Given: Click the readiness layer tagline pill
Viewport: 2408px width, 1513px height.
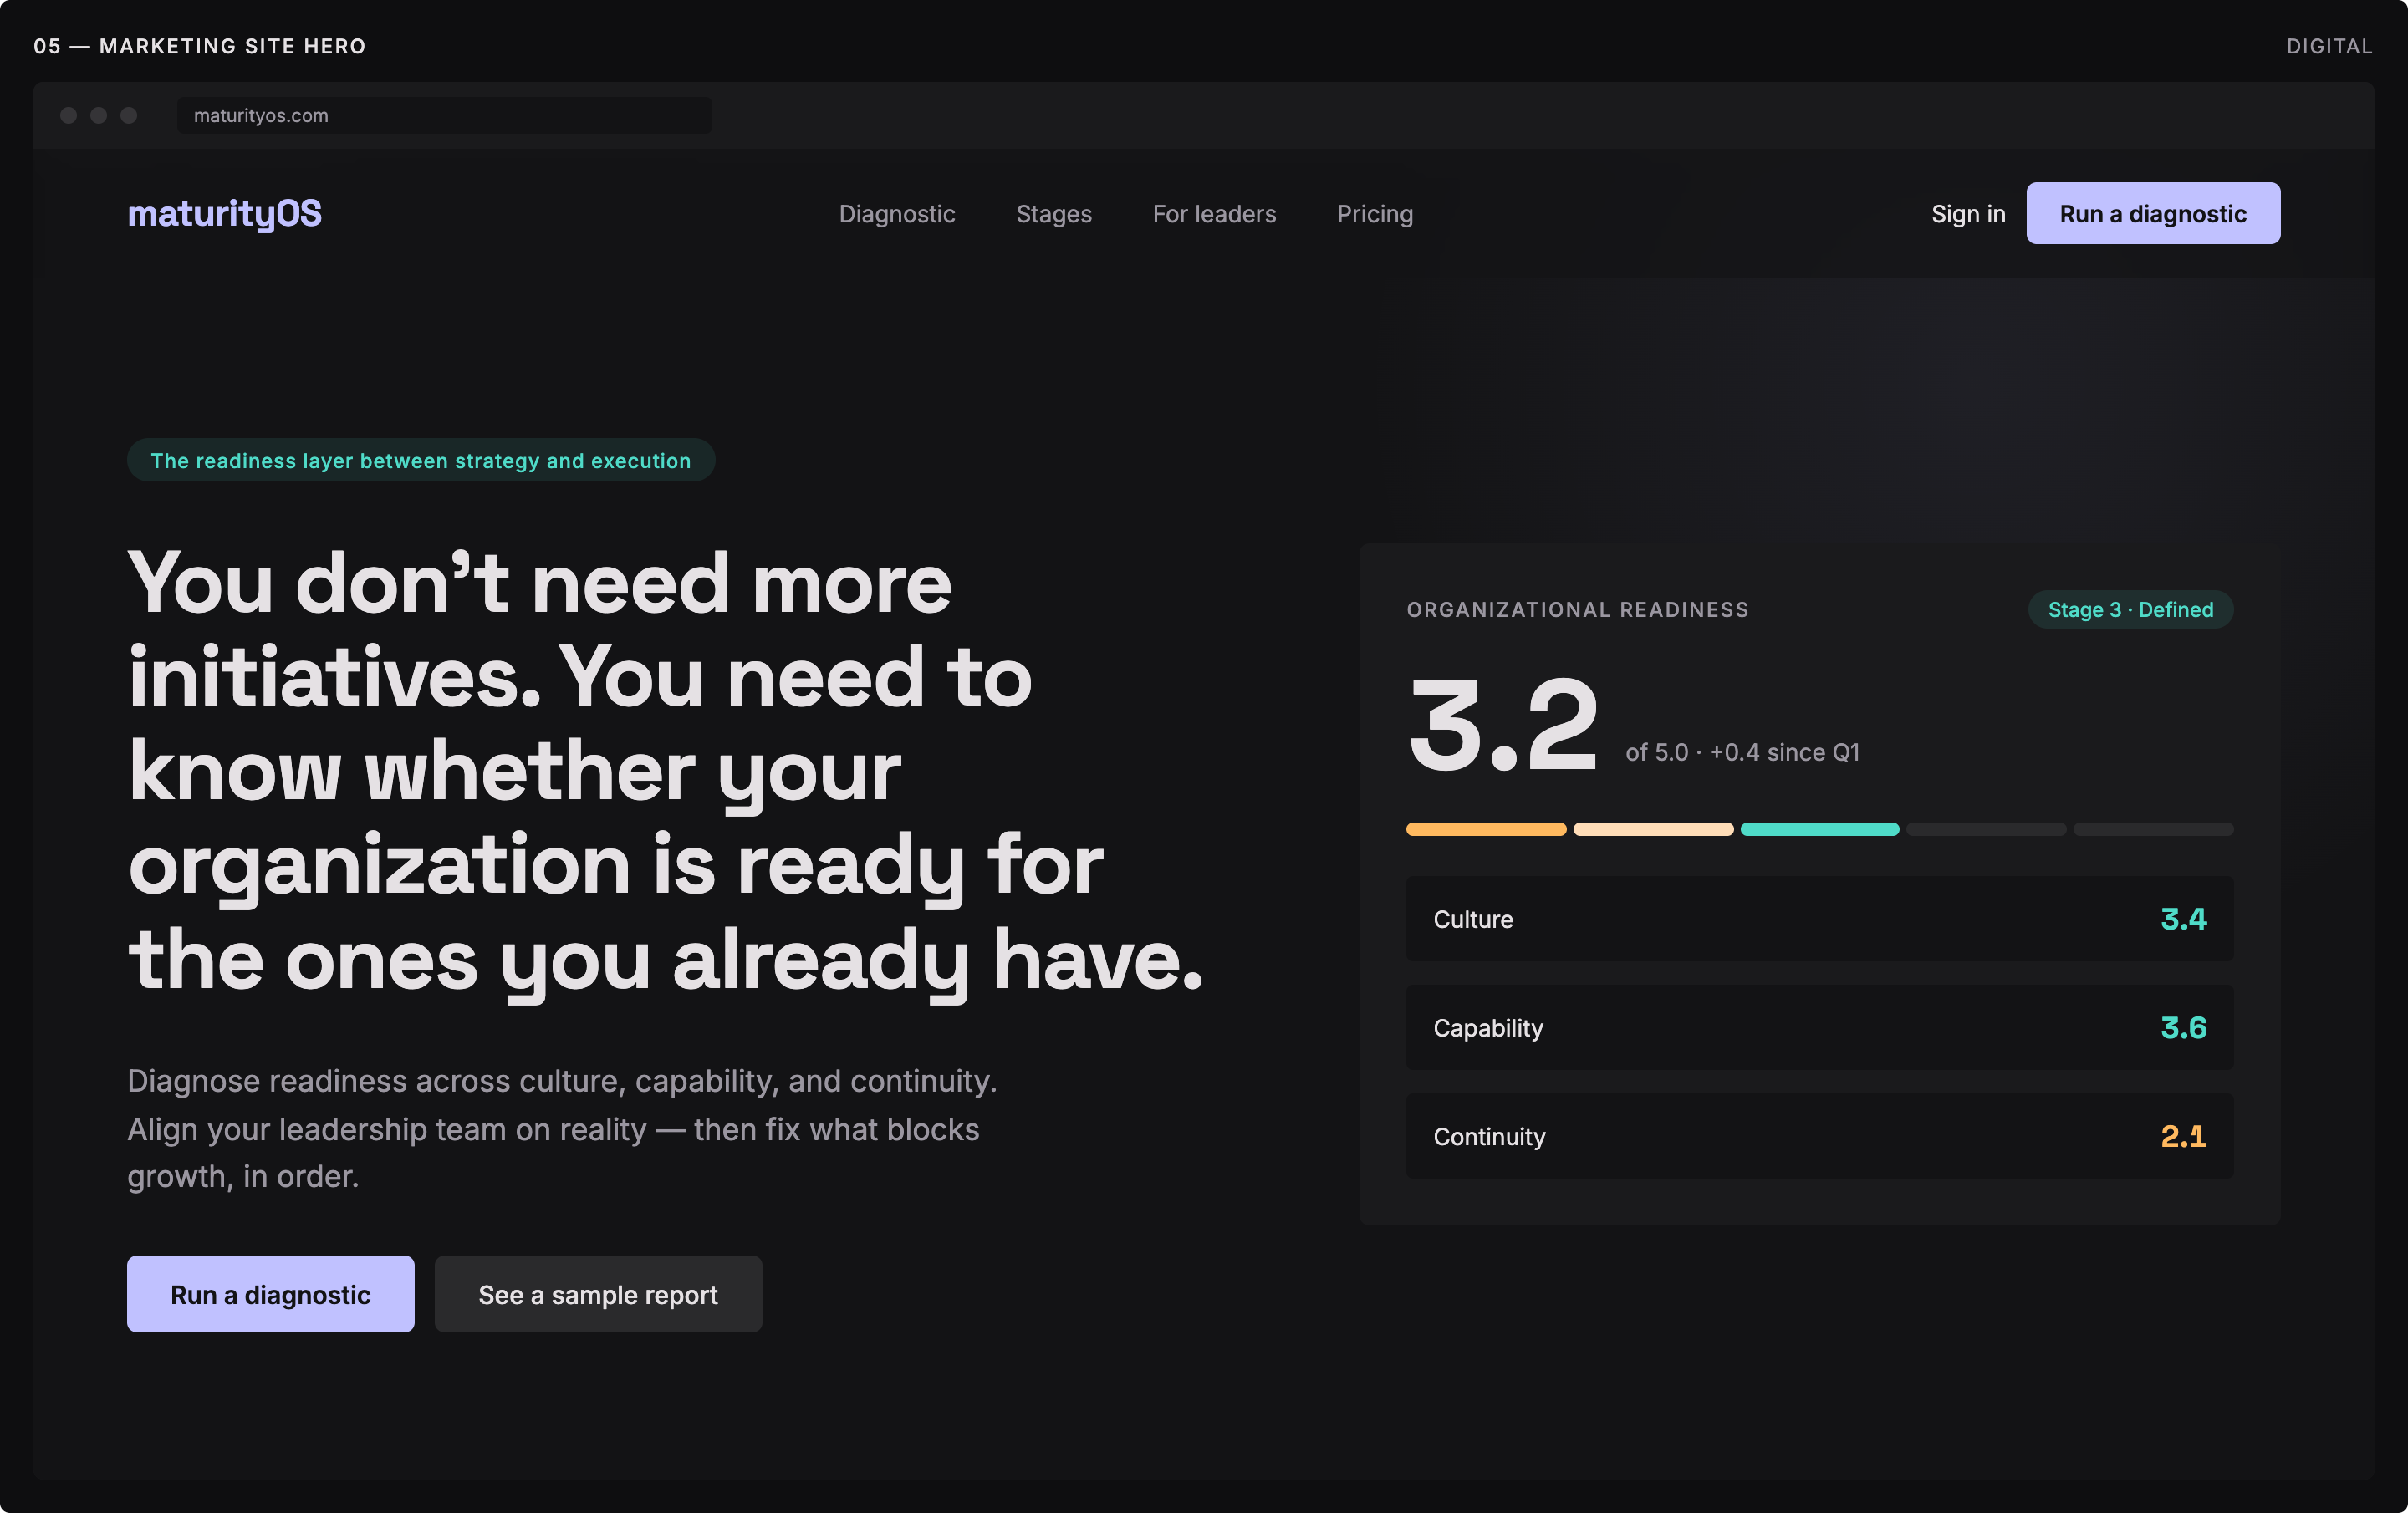Looking at the screenshot, I should coord(421,460).
